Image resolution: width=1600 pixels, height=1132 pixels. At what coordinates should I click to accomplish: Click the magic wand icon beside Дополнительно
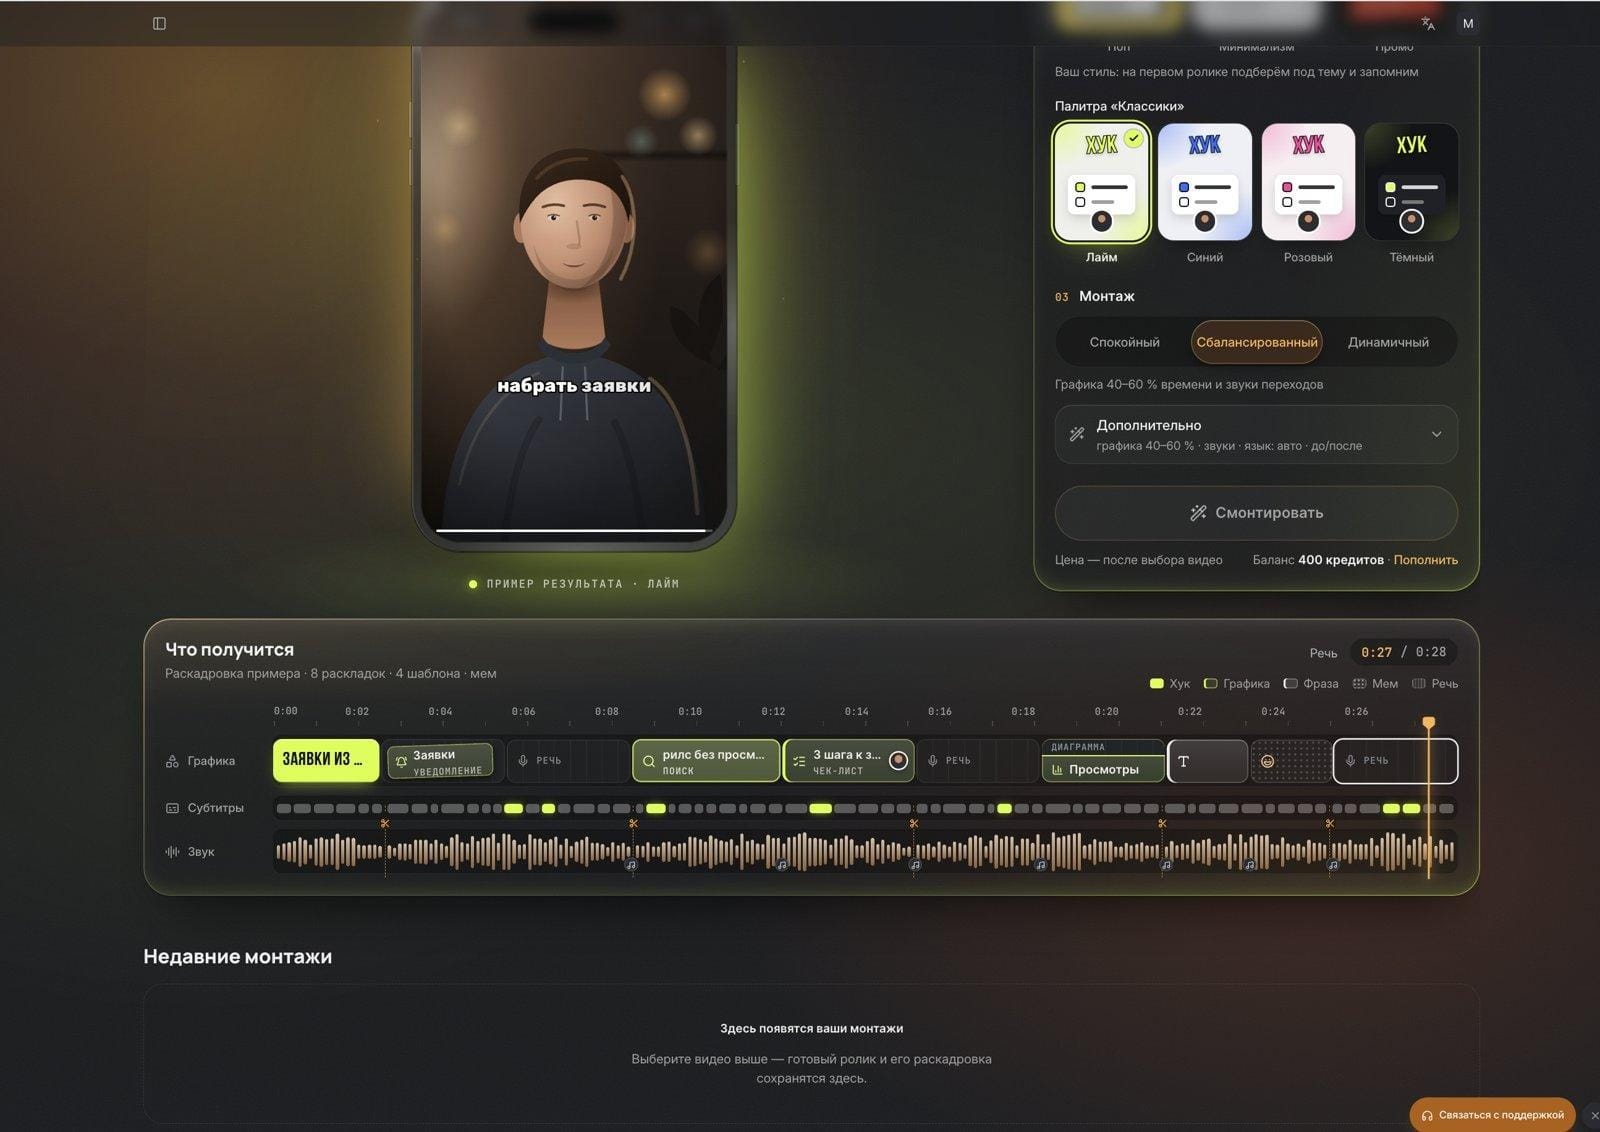click(x=1077, y=434)
